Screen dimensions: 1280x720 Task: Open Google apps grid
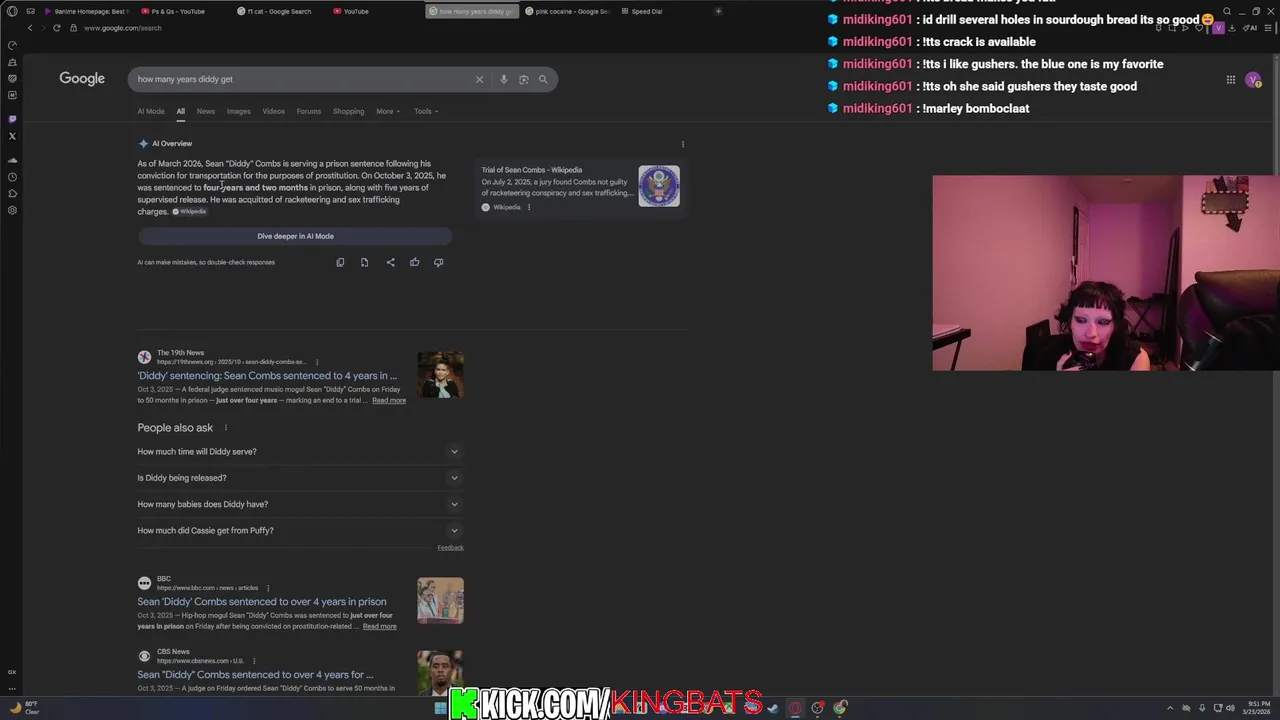pyautogui.click(x=1231, y=80)
